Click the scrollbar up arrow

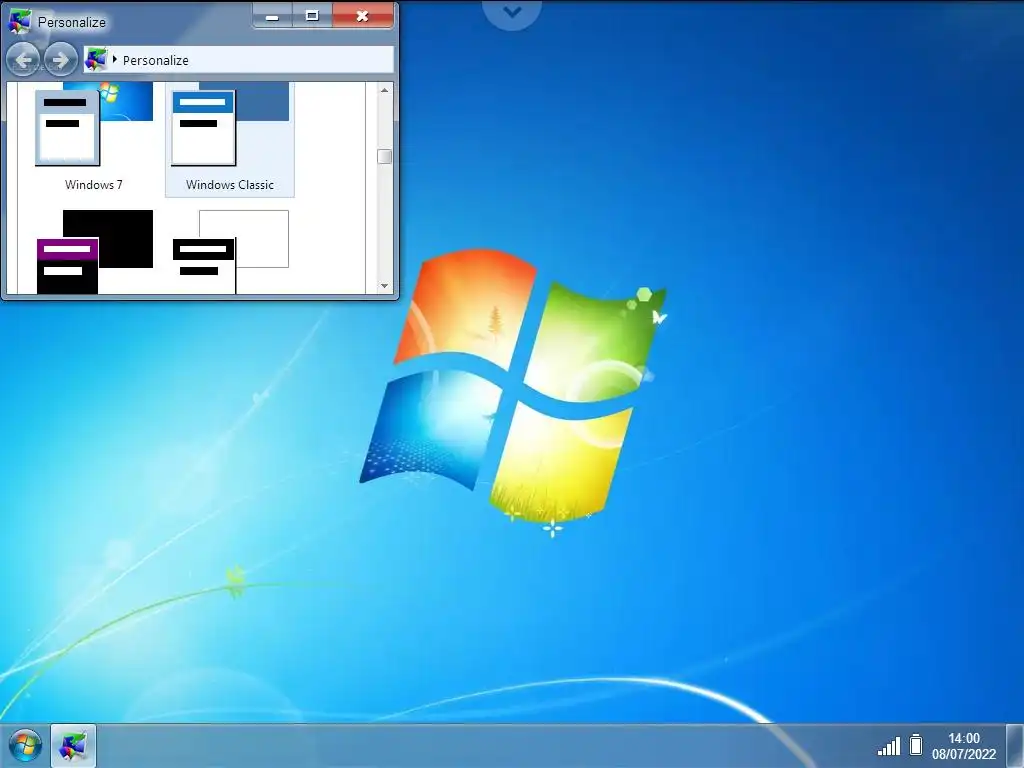coord(384,90)
